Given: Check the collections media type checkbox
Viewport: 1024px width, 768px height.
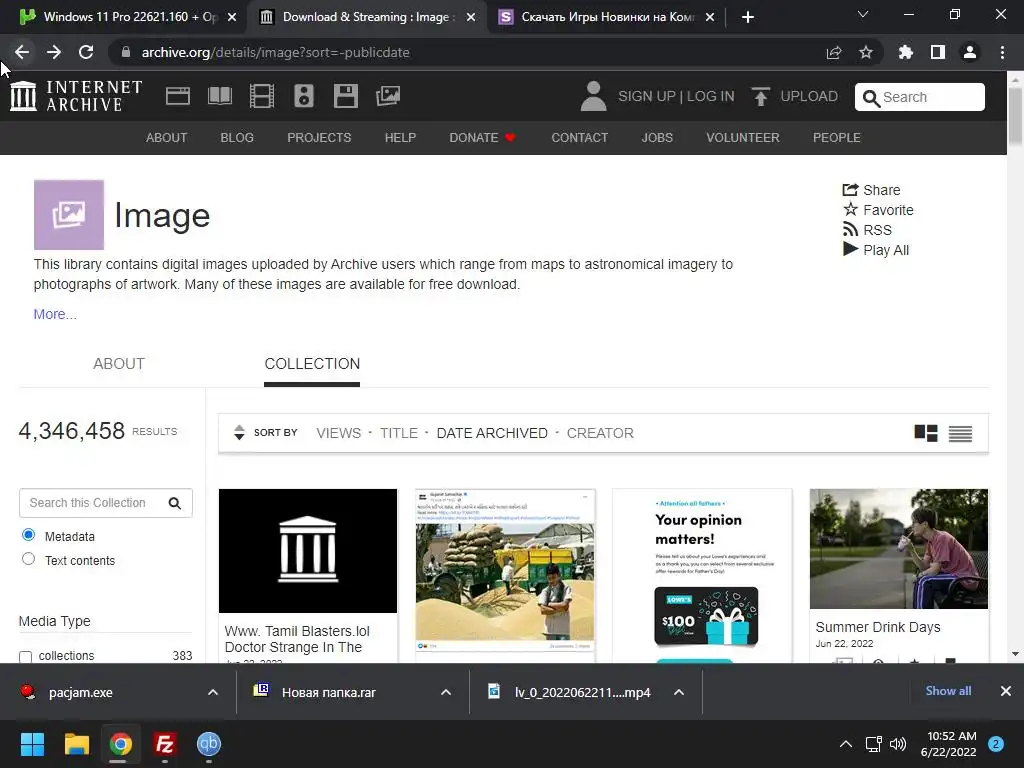Looking at the screenshot, I should pyautogui.click(x=25, y=656).
